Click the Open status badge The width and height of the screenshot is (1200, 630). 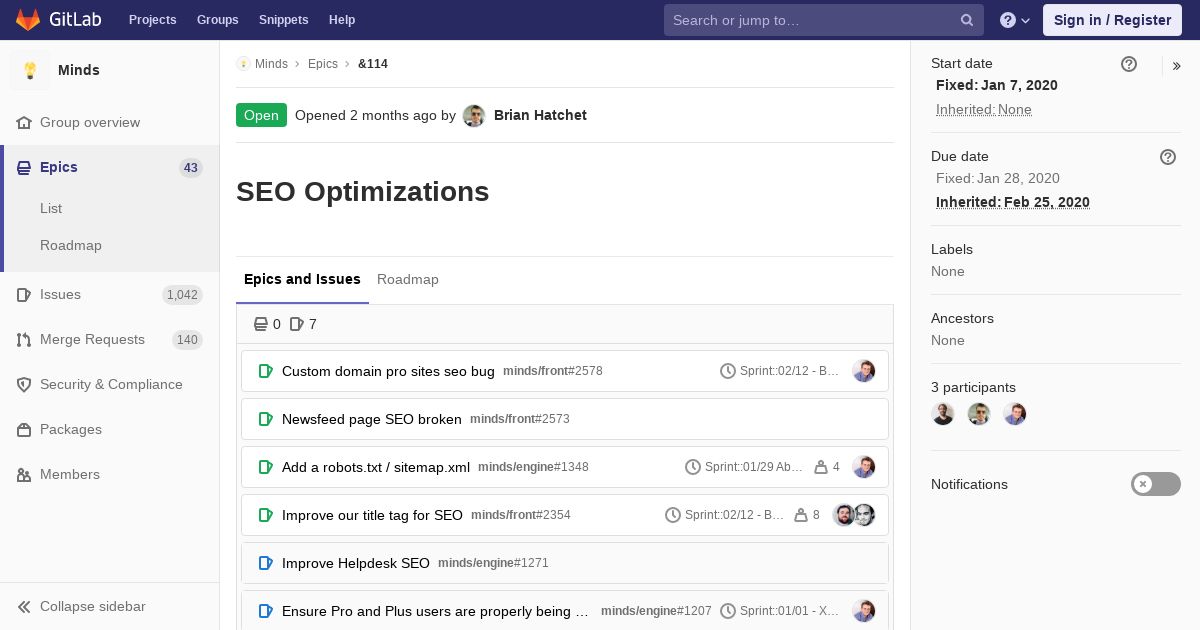point(261,115)
